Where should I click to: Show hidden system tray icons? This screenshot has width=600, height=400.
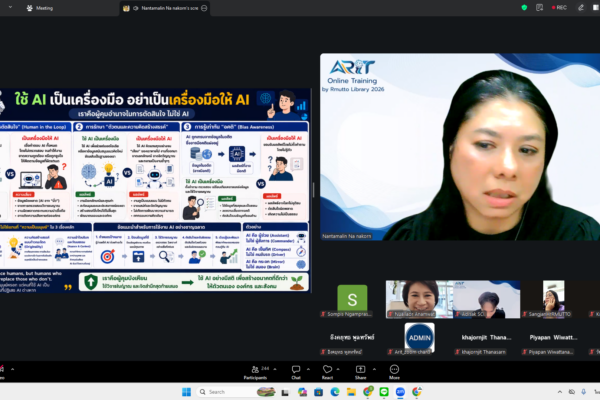point(559,392)
